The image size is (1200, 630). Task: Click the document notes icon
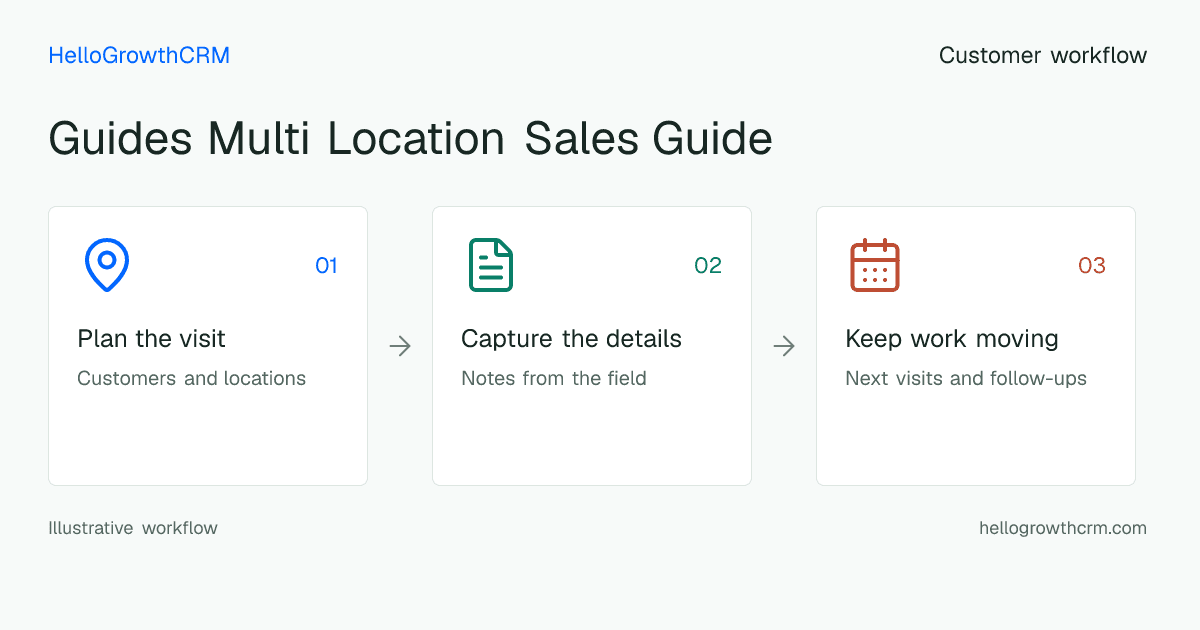click(491, 265)
